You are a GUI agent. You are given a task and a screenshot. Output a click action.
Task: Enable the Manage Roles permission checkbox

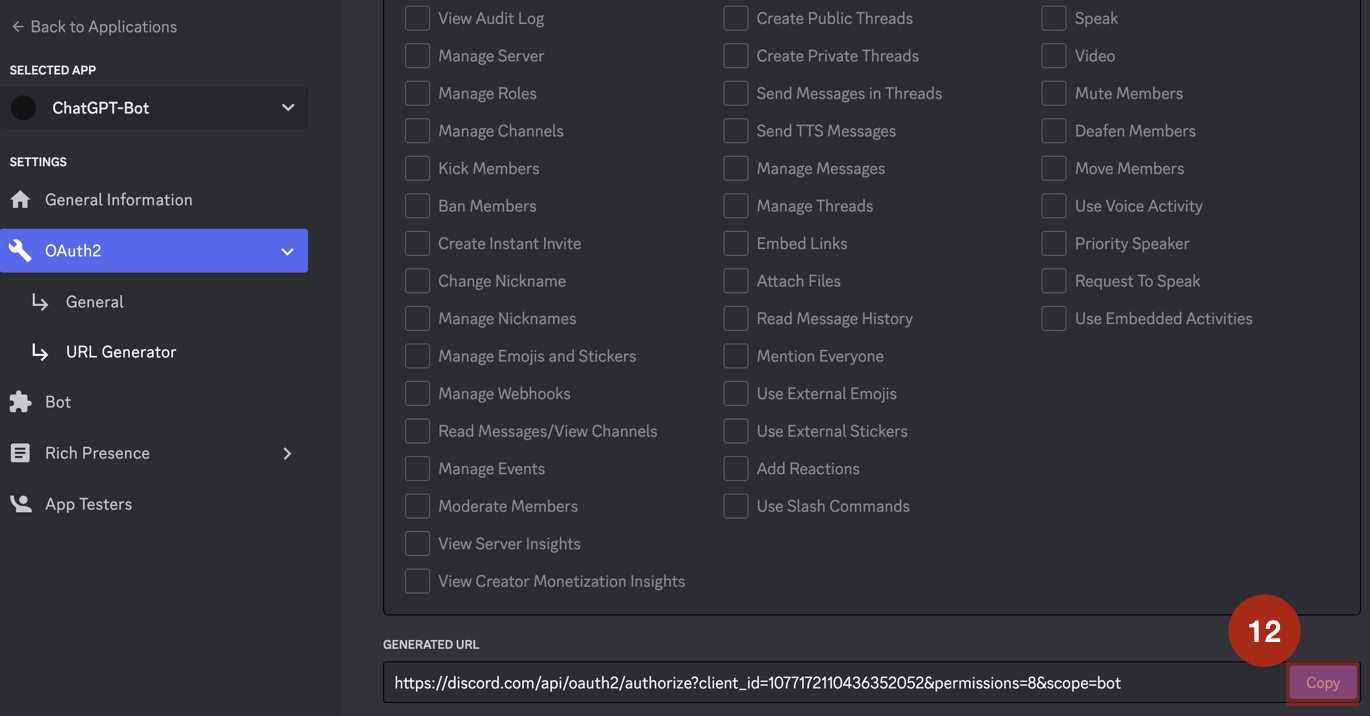[x=417, y=93]
